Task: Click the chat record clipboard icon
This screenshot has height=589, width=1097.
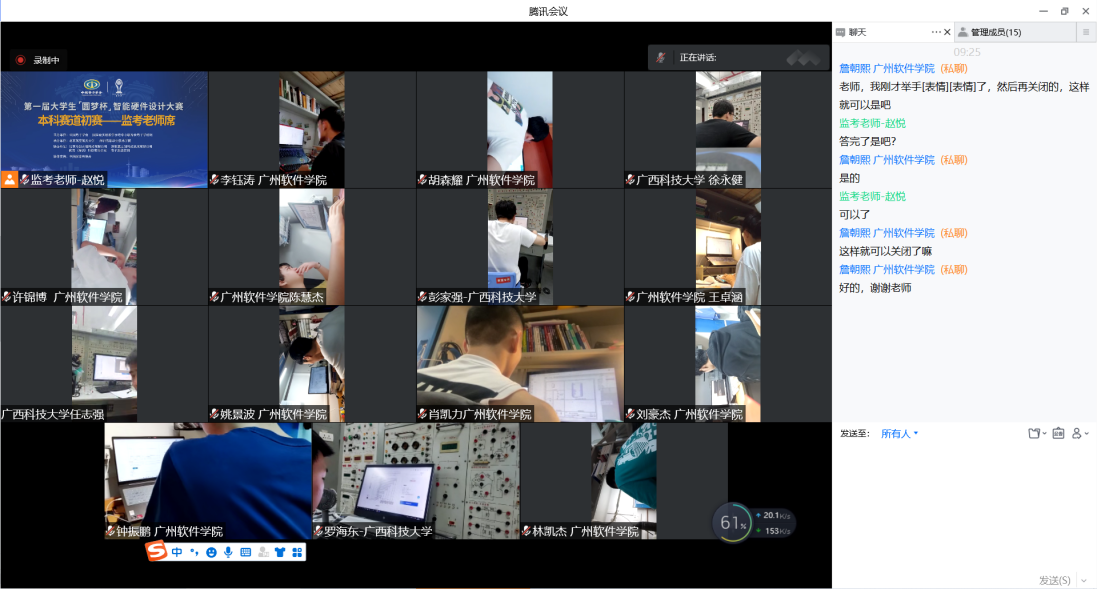Action: 1059,434
